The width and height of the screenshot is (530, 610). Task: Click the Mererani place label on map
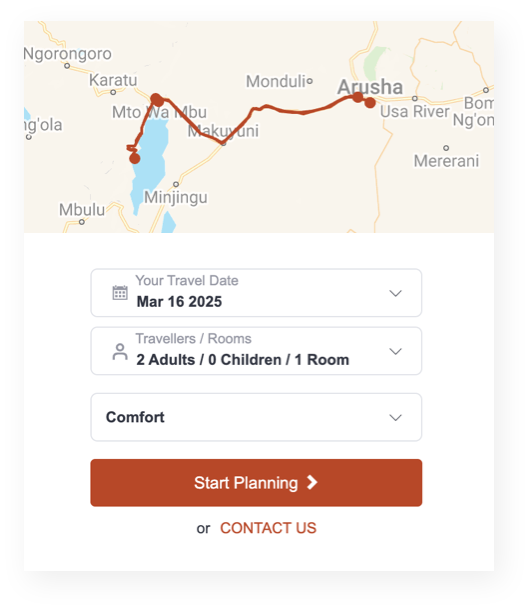(x=446, y=161)
